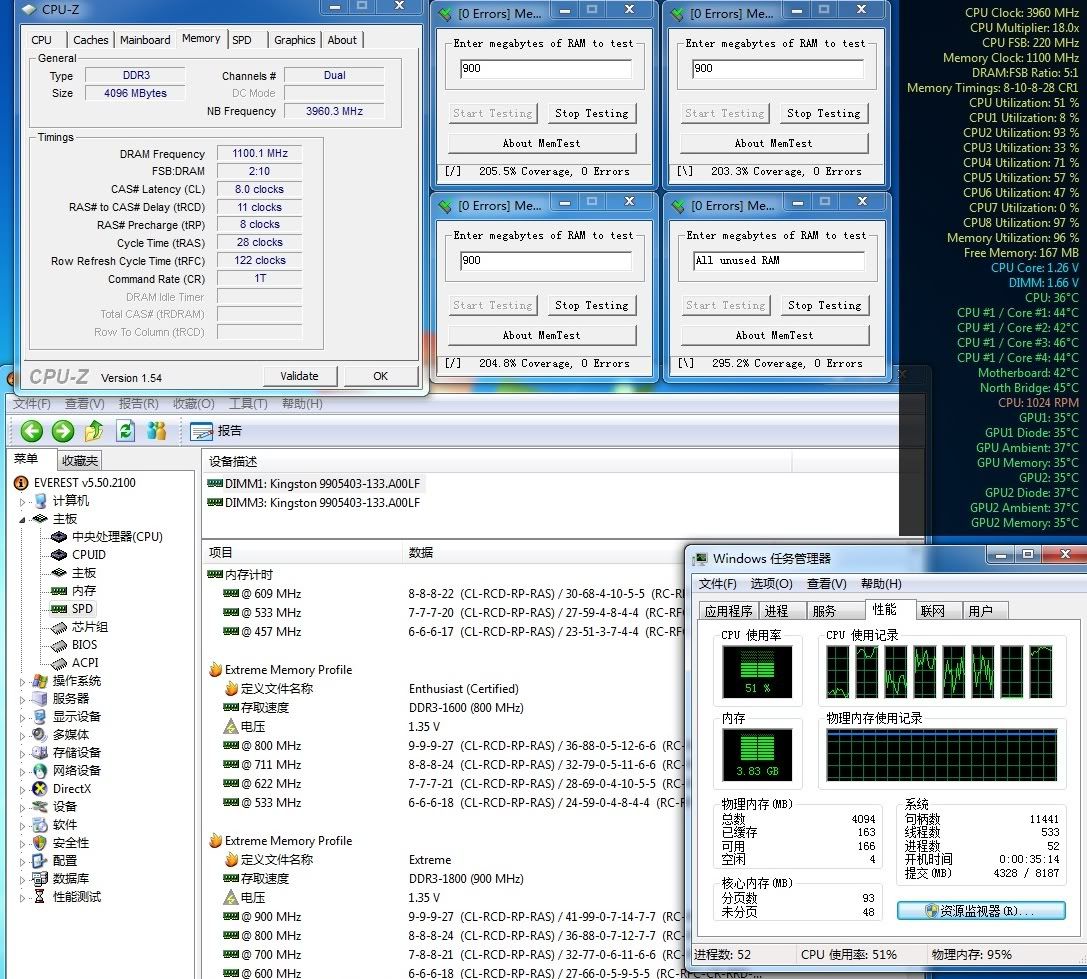The height and width of the screenshot is (979, 1087).
Task: Collapse the 主板 tree node
Action: (24, 519)
